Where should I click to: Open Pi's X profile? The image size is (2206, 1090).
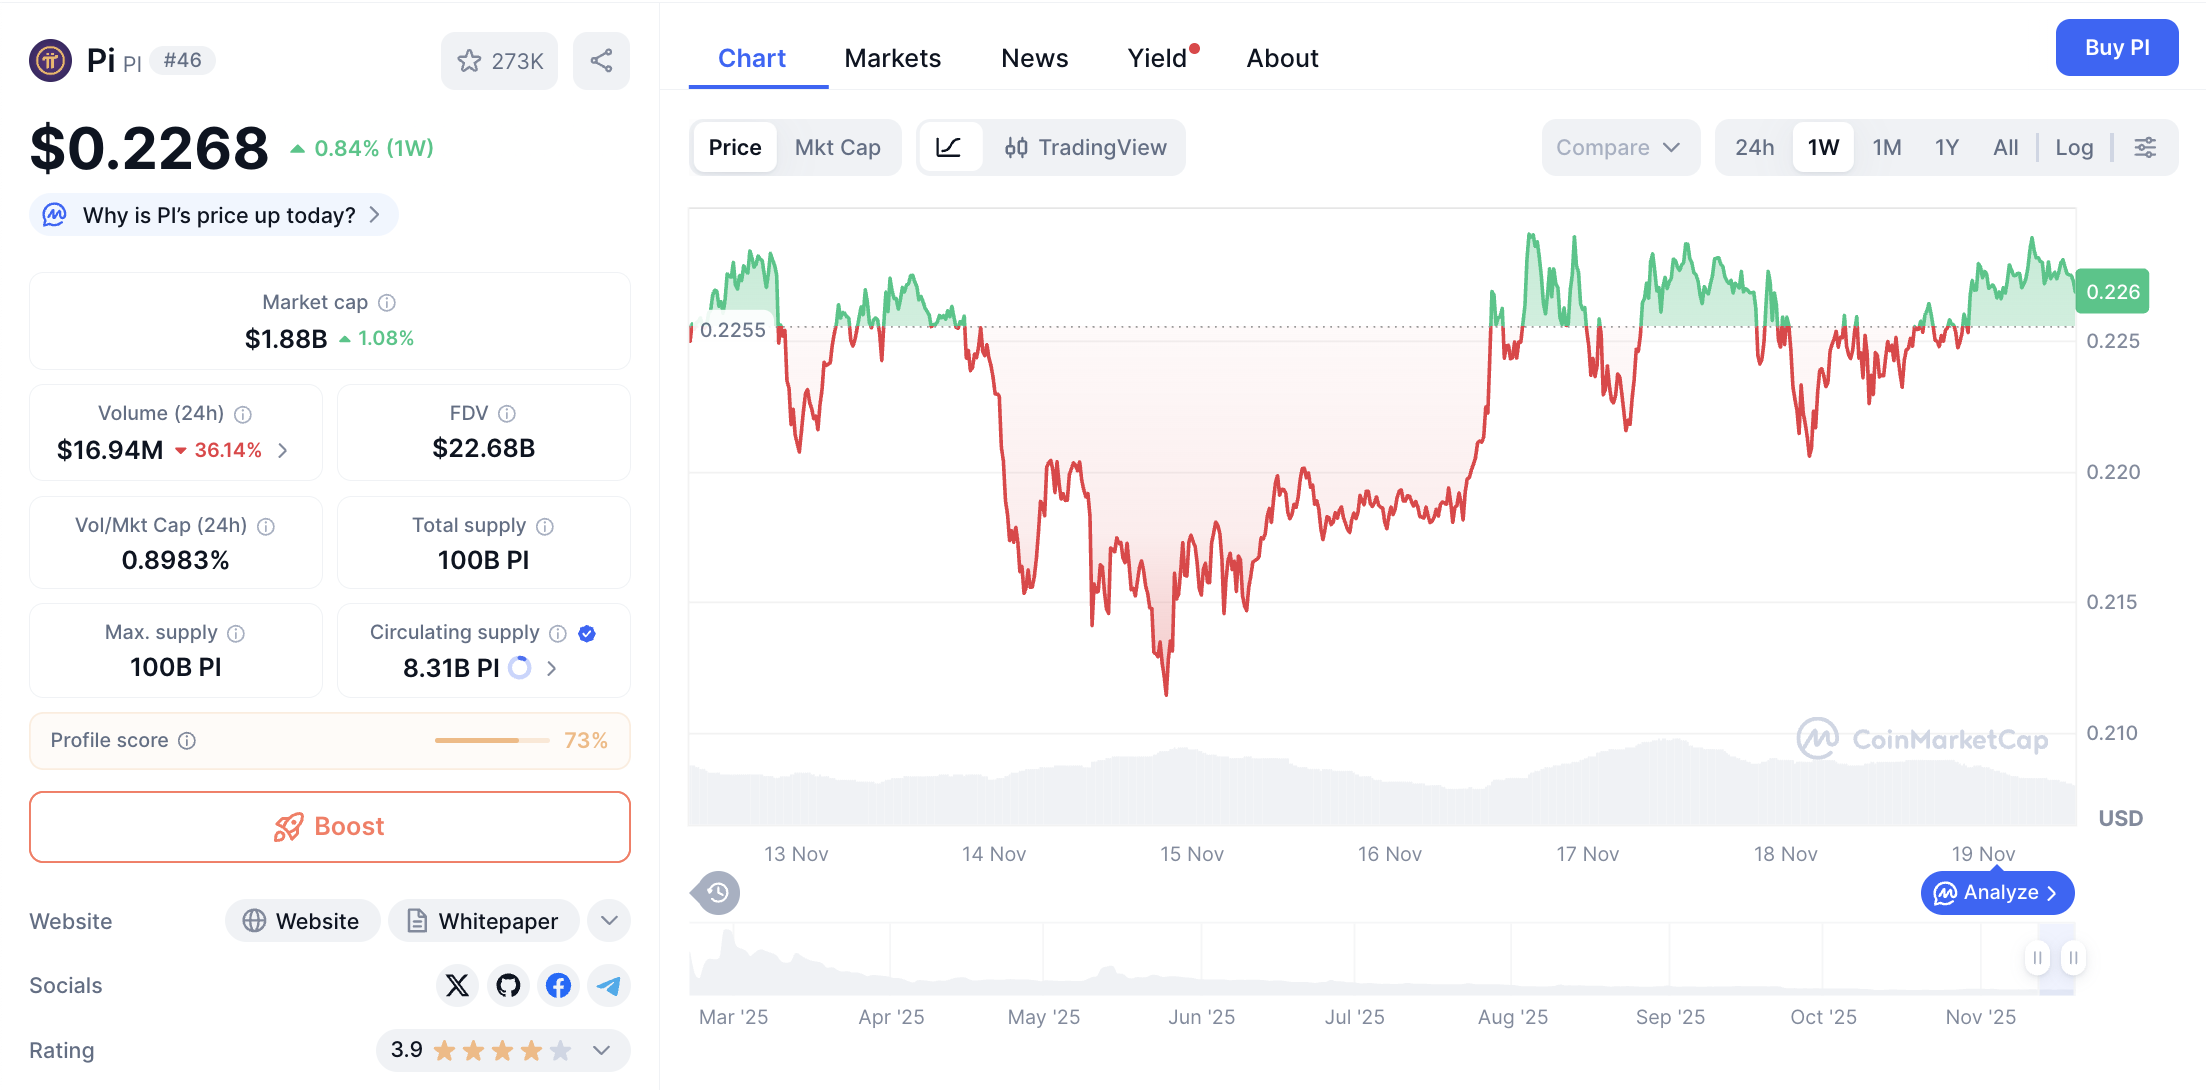(457, 985)
